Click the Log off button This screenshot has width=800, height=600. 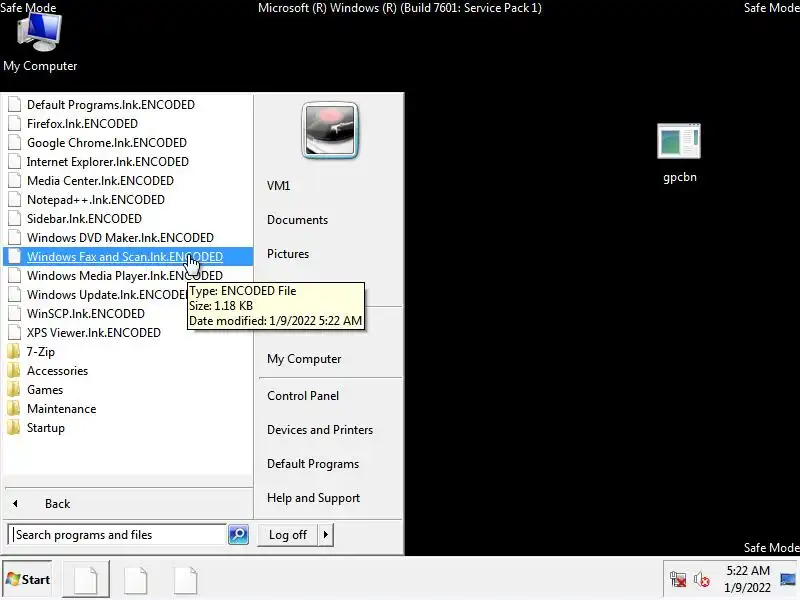(x=288, y=535)
